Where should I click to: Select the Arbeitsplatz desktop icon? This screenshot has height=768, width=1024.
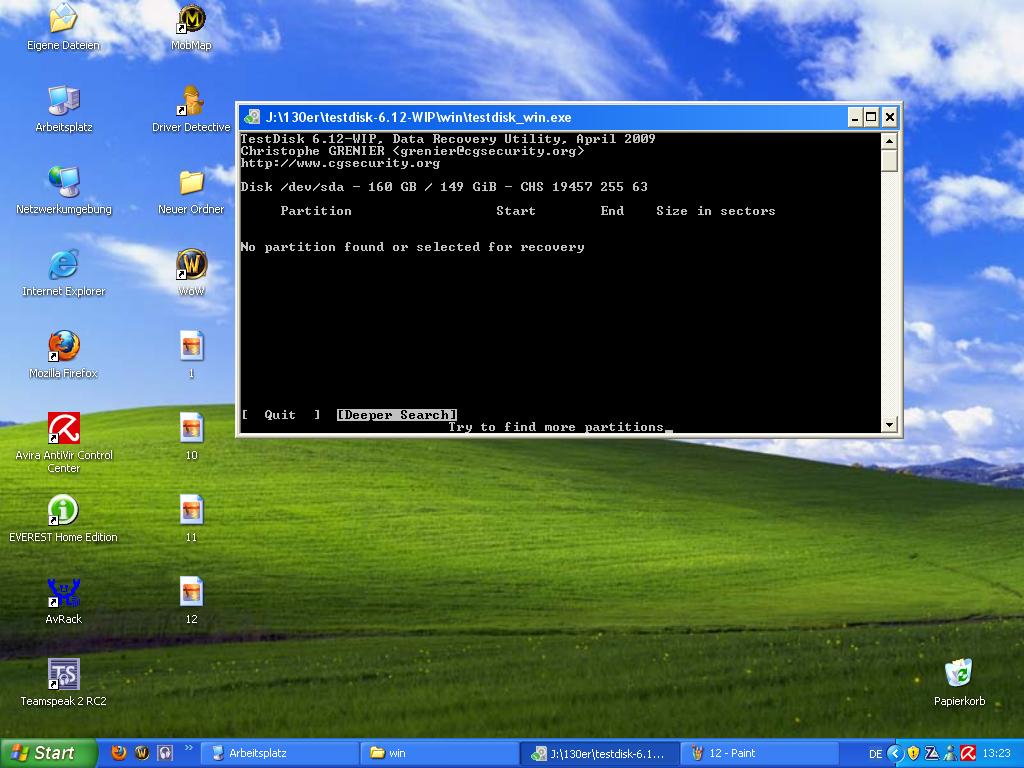pyautogui.click(x=63, y=109)
